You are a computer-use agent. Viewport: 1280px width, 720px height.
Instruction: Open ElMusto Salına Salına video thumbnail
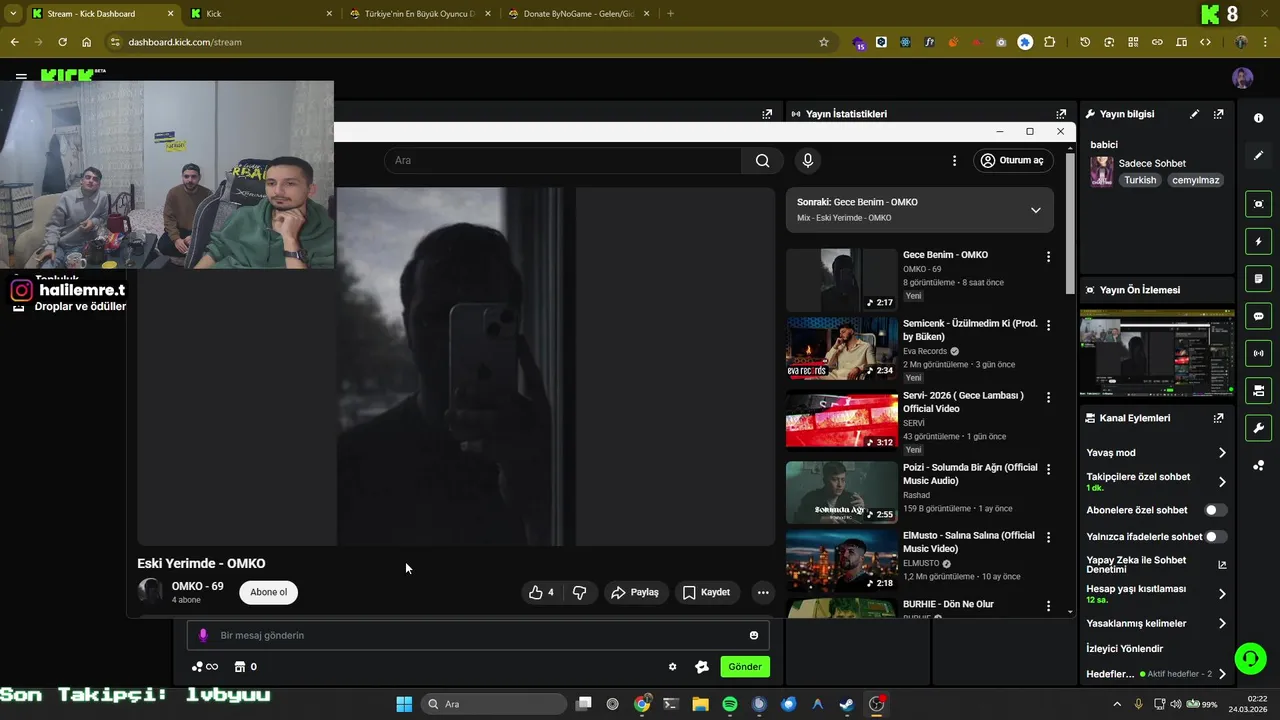click(x=842, y=560)
